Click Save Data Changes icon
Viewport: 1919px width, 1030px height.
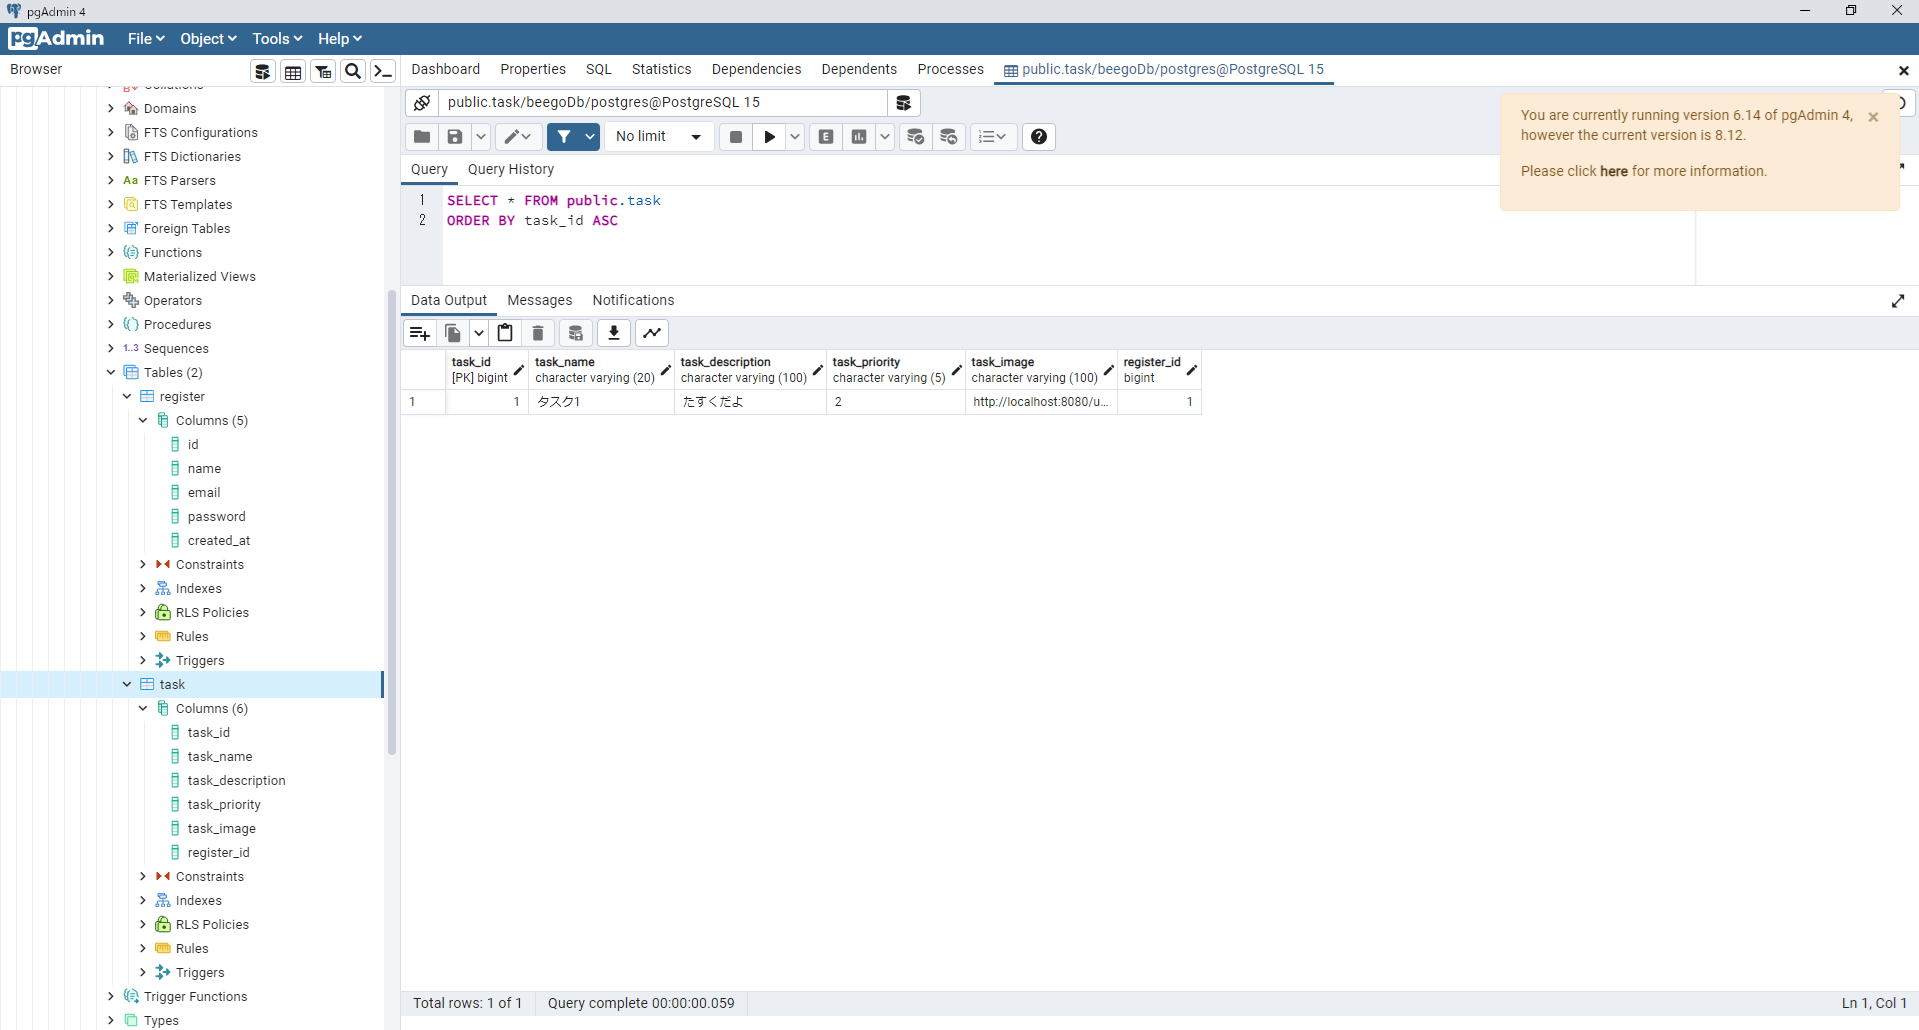pyautogui.click(x=576, y=333)
